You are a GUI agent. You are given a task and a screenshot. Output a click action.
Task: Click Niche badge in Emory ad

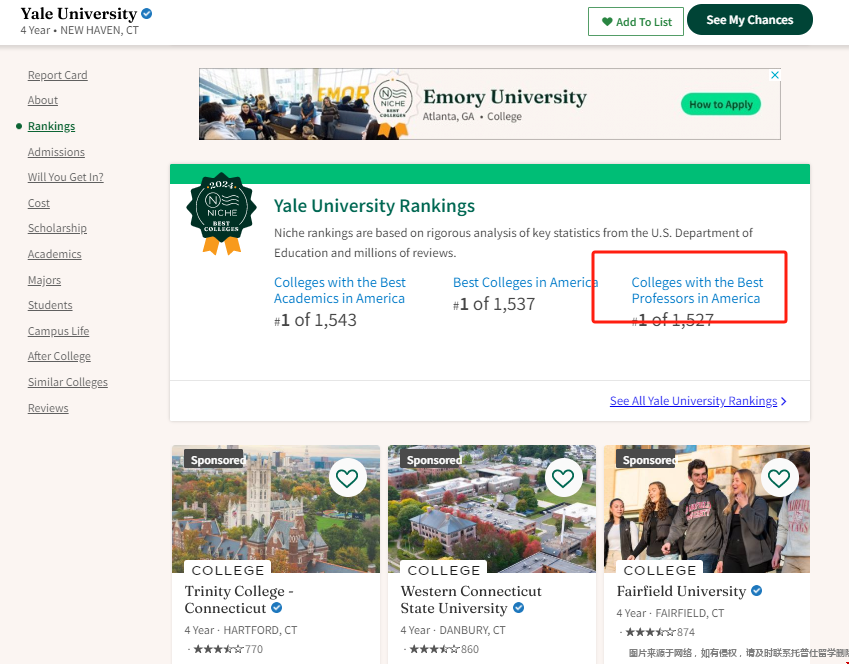click(393, 104)
